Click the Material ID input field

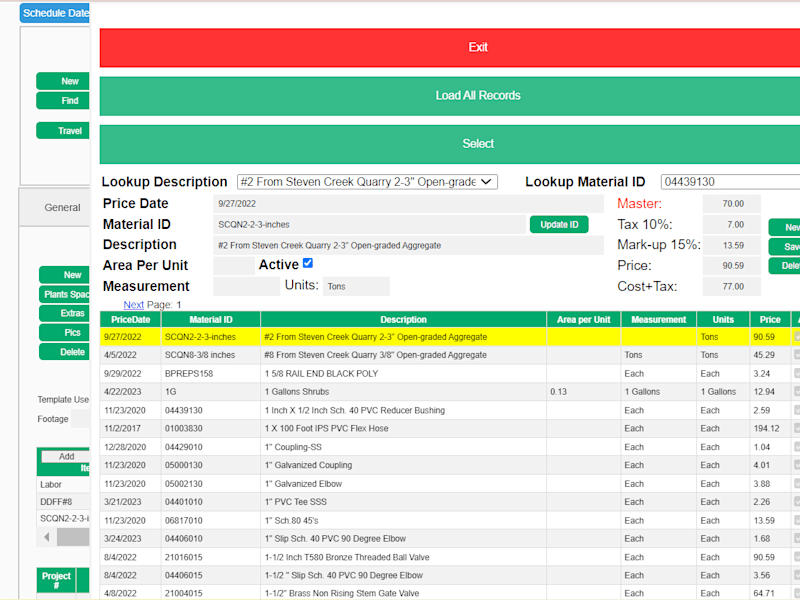tap(369, 224)
